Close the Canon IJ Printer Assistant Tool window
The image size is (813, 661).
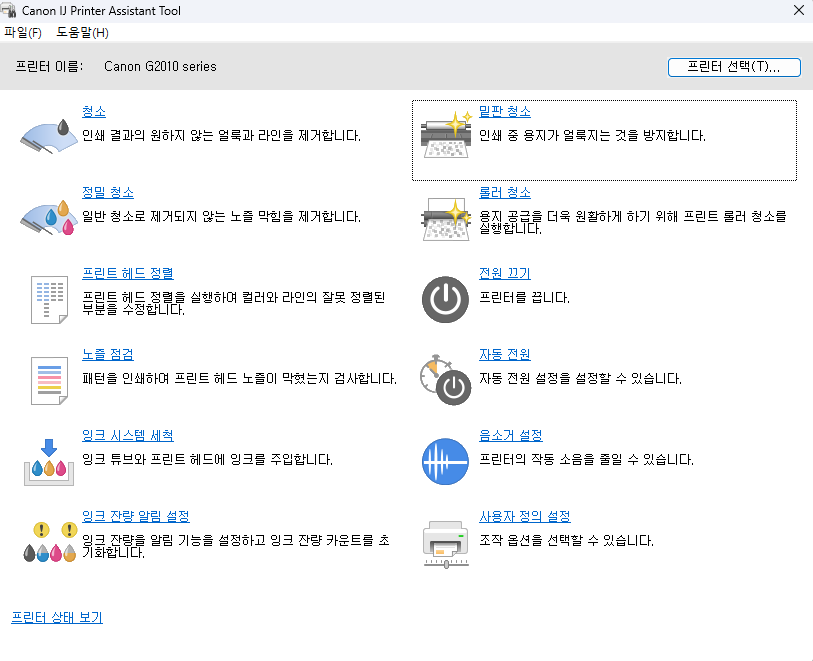(x=798, y=10)
